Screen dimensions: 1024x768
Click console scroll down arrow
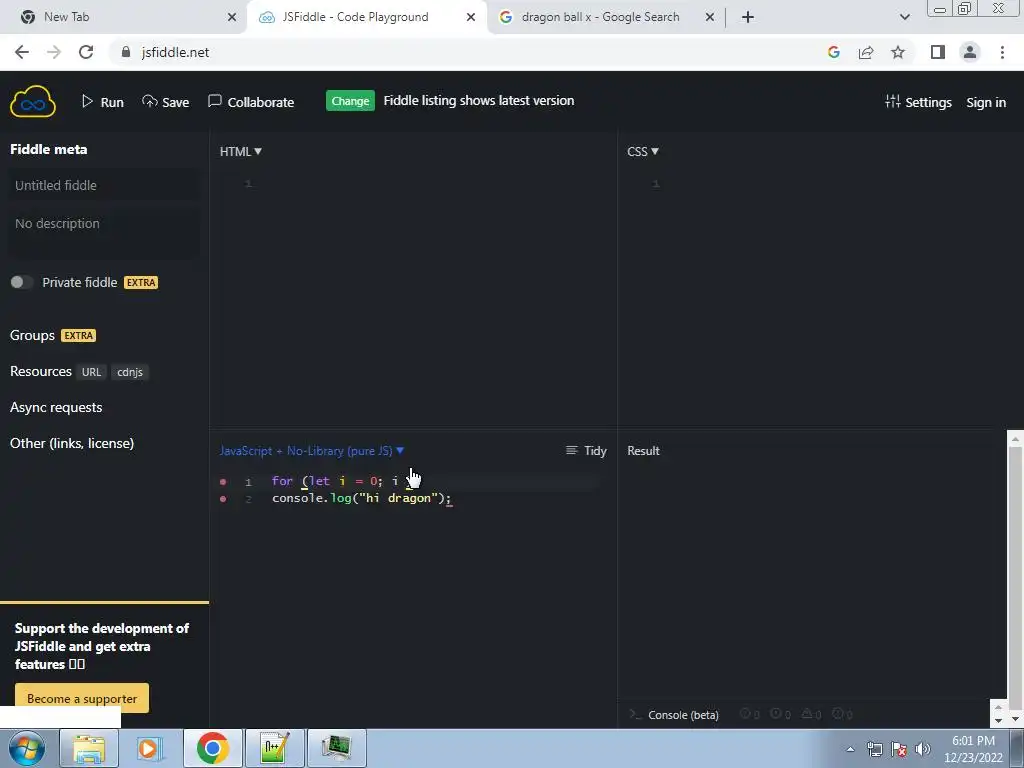point(998,720)
